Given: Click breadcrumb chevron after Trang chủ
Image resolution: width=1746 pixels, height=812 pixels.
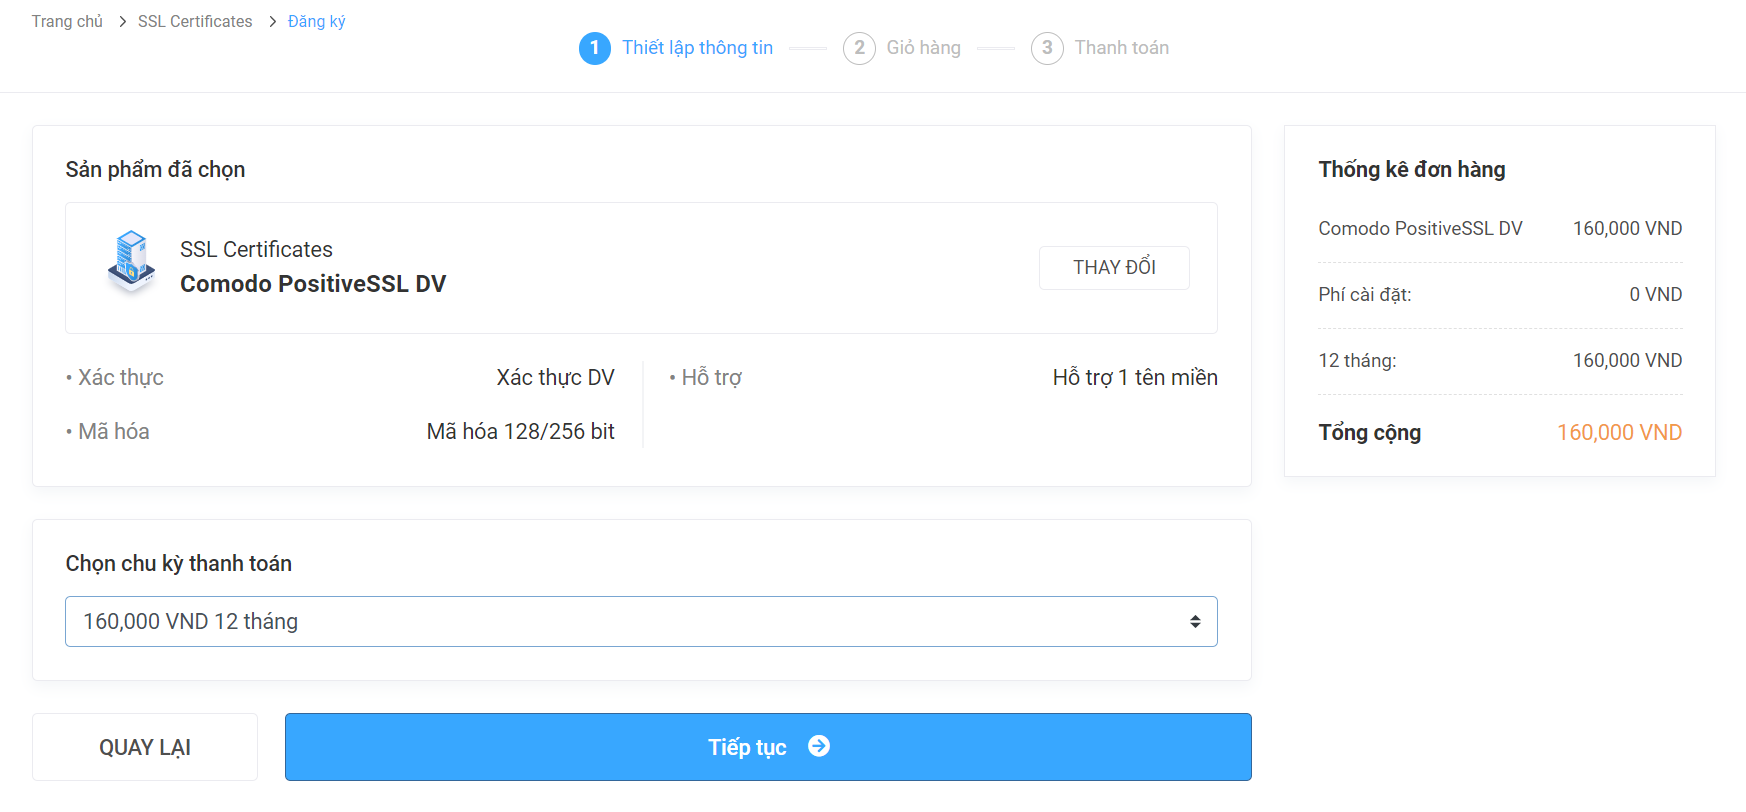Looking at the screenshot, I should [122, 21].
